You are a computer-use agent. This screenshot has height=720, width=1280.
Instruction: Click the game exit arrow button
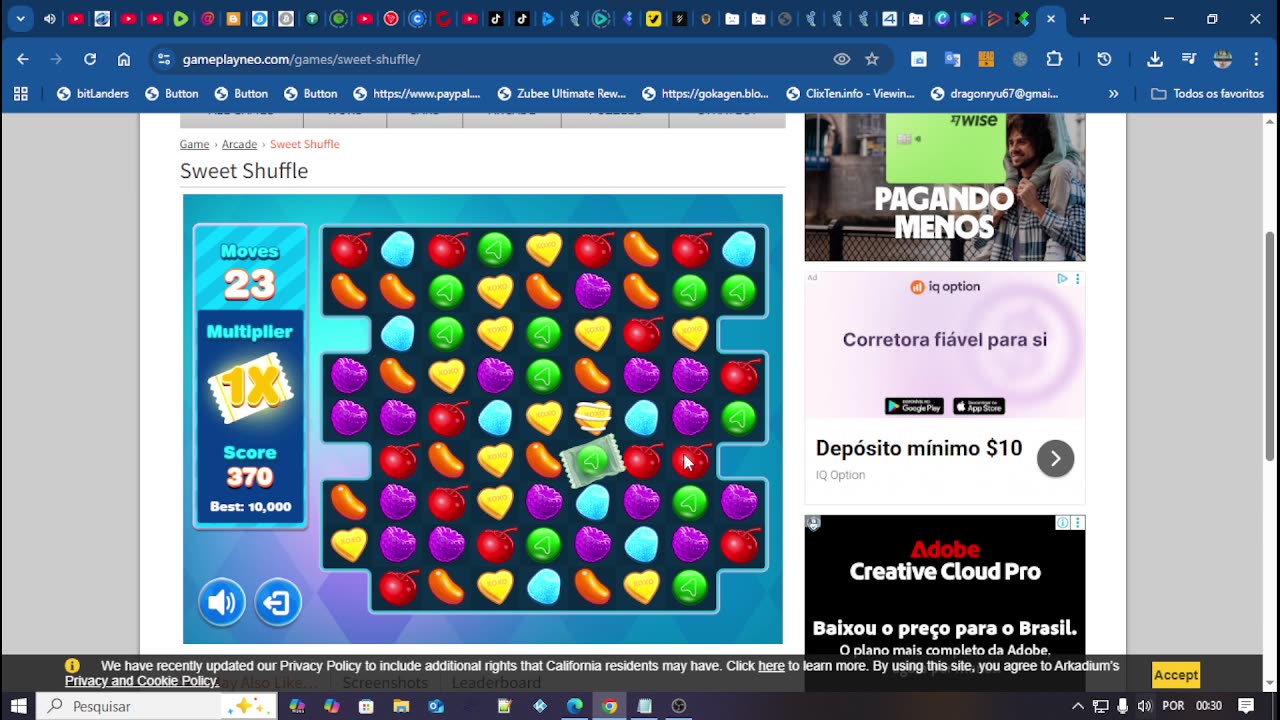(278, 603)
